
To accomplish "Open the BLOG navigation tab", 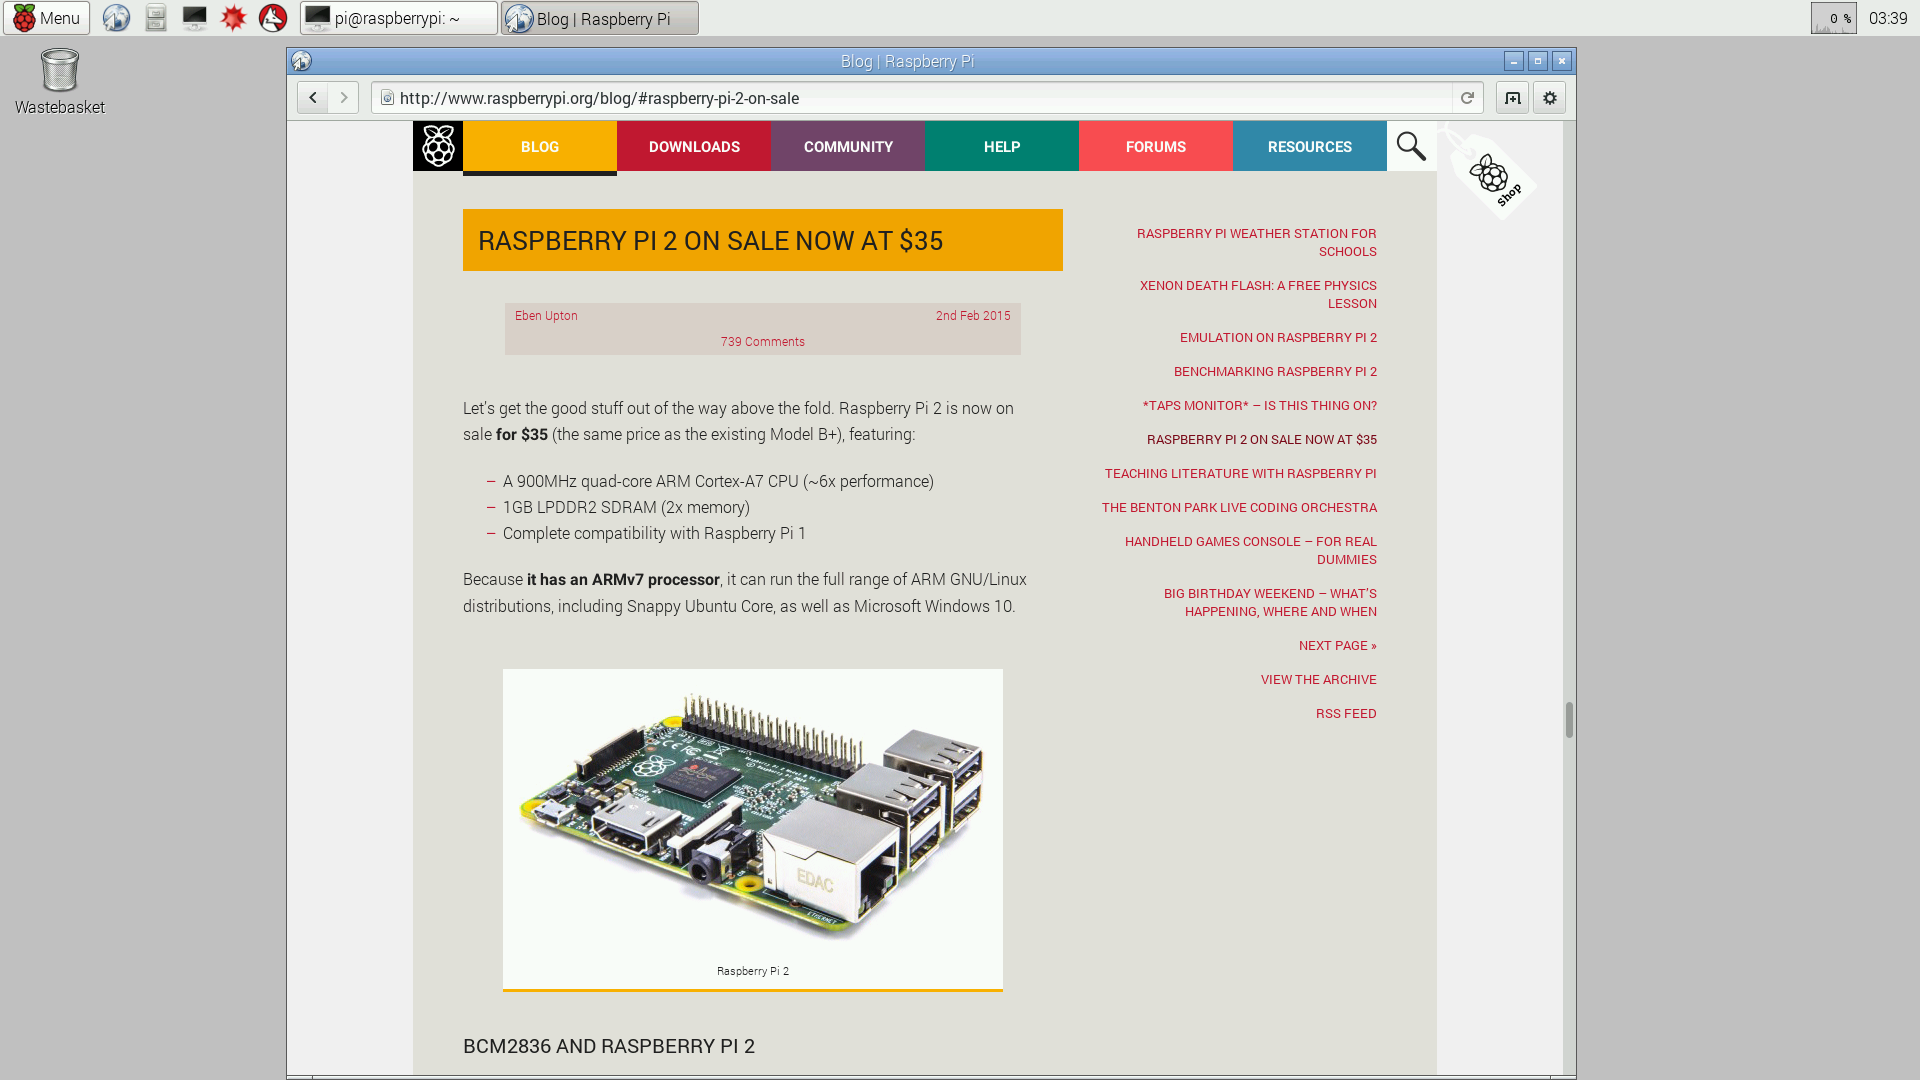I will [x=540, y=147].
